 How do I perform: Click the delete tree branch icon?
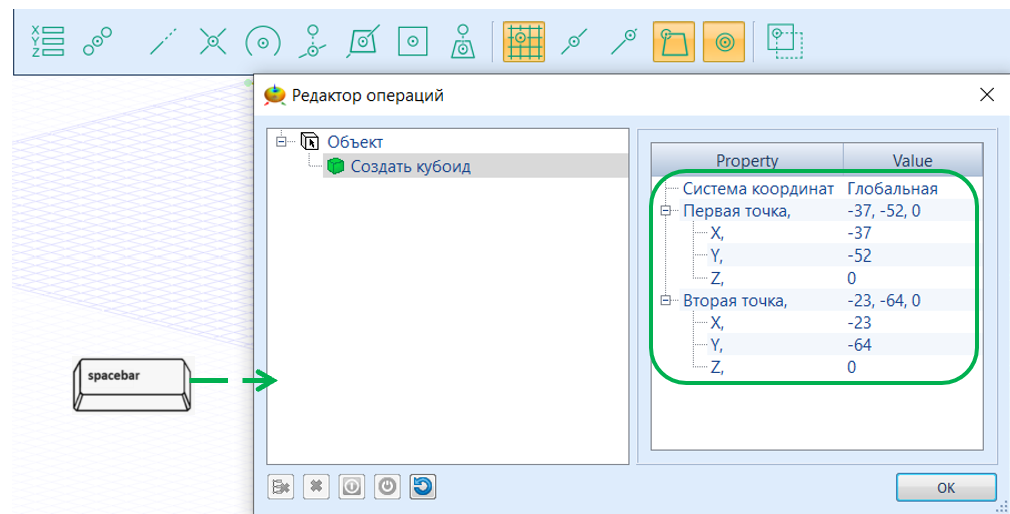(280, 486)
